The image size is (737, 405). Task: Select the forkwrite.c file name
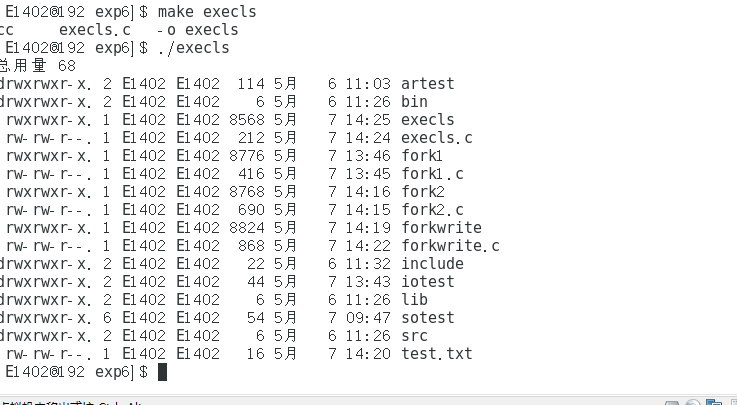(x=449, y=245)
